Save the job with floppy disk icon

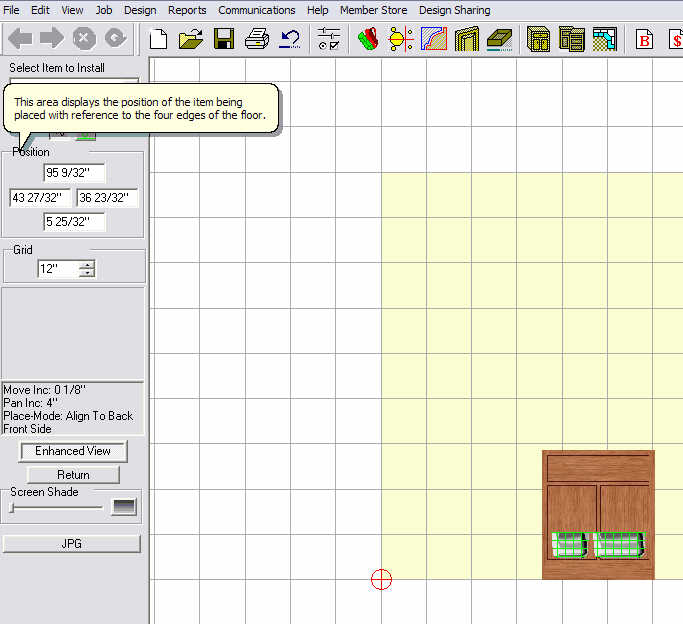pyautogui.click(x=224, y=39)
